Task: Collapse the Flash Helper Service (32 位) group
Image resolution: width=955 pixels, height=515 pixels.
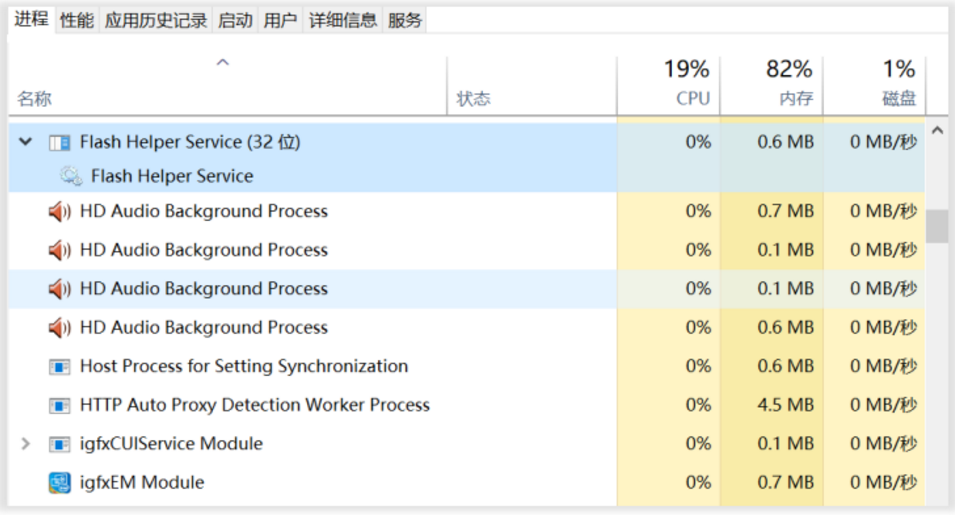Action: [26, 143]
